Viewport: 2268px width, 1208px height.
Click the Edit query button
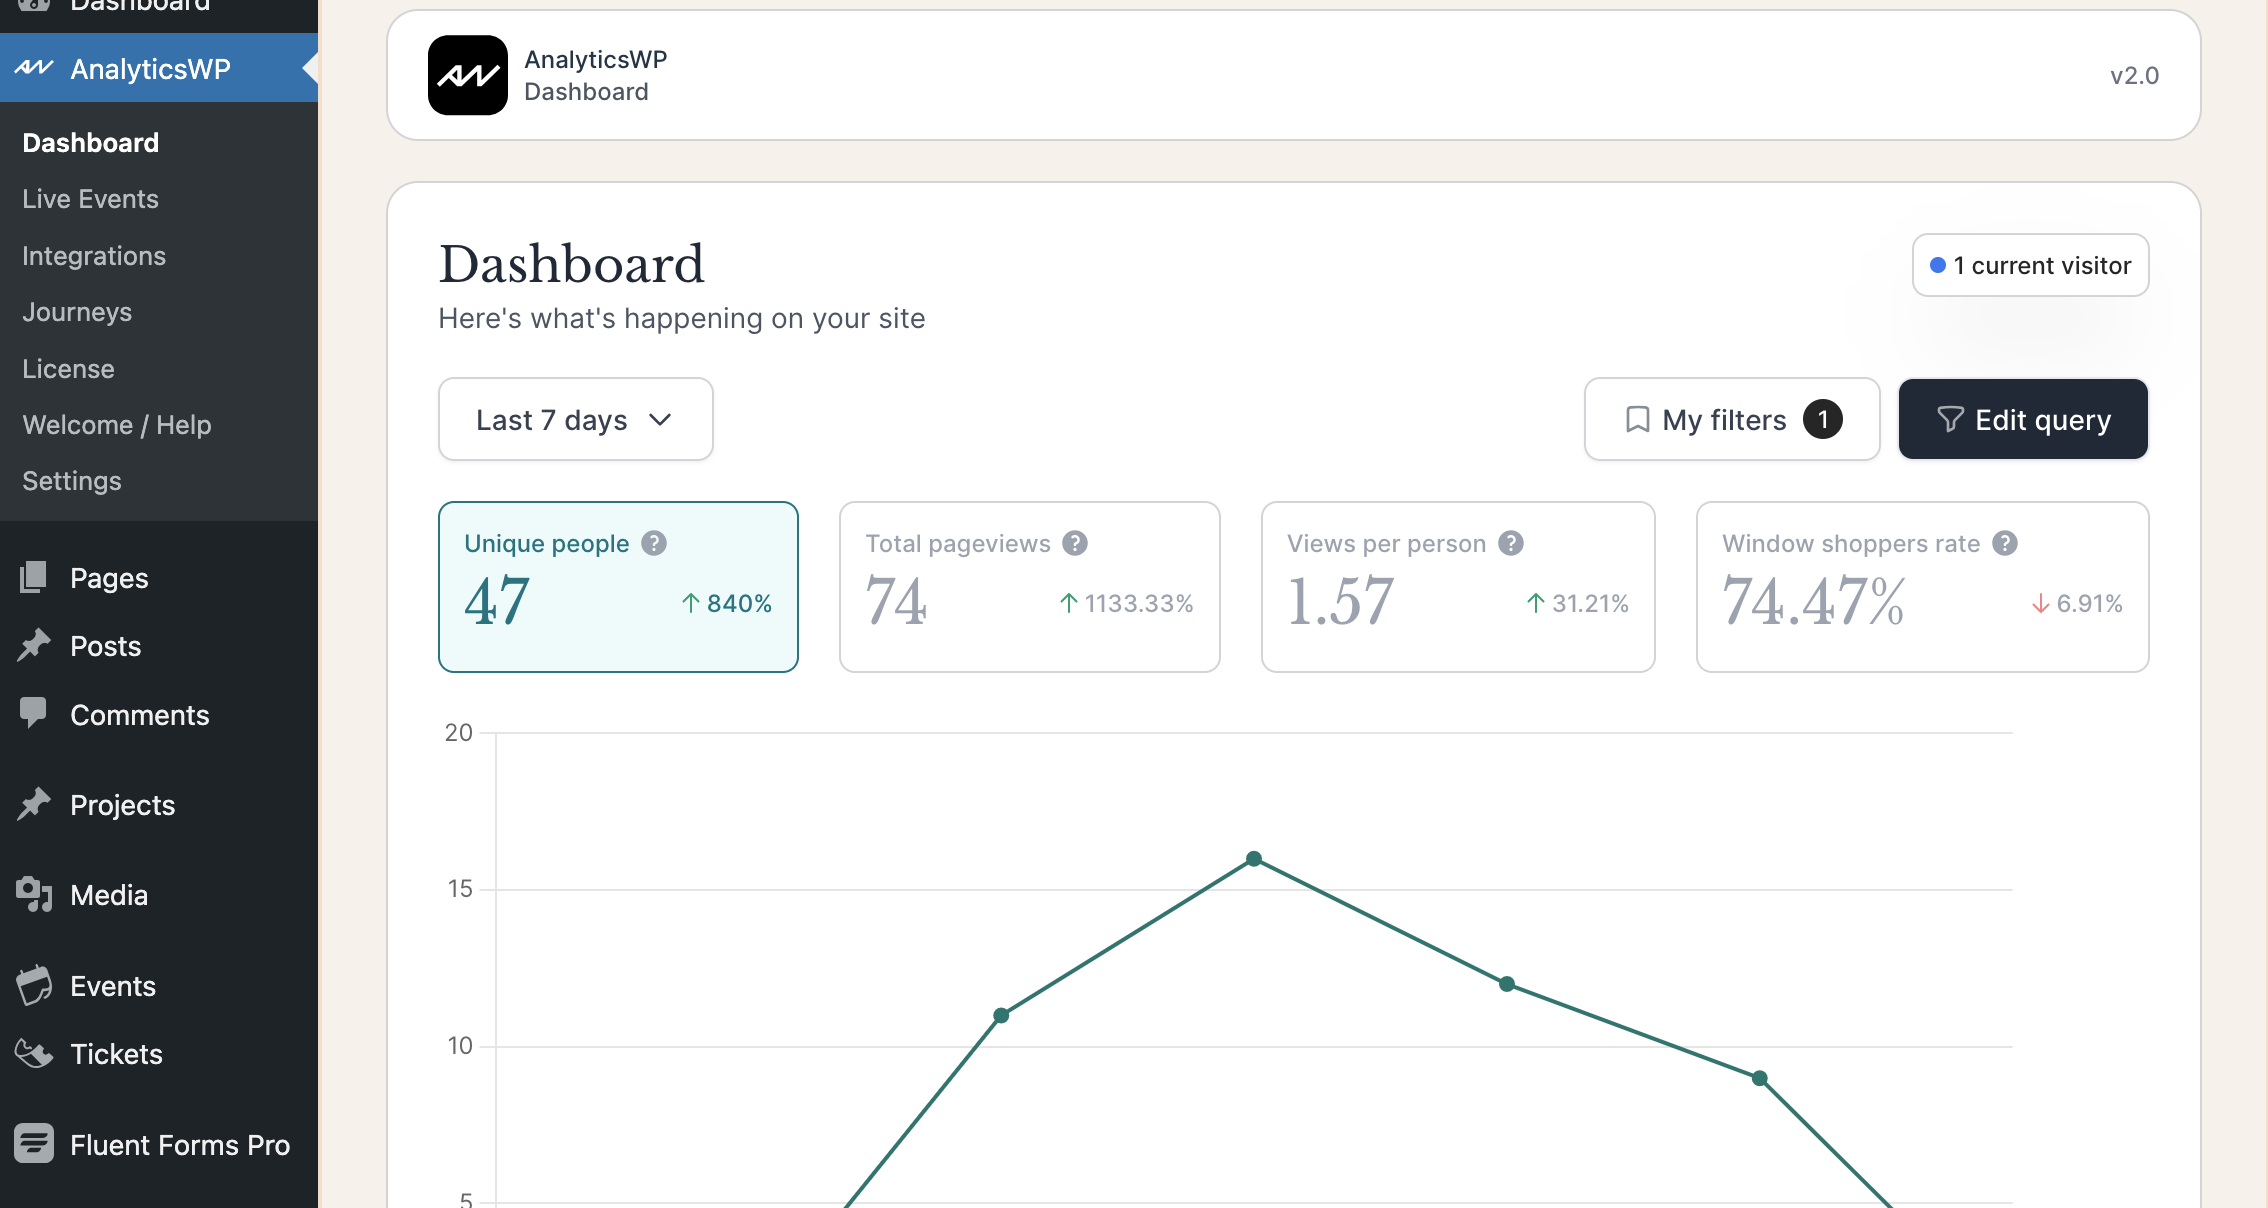pyautogui.click(x=2022, y=419)
